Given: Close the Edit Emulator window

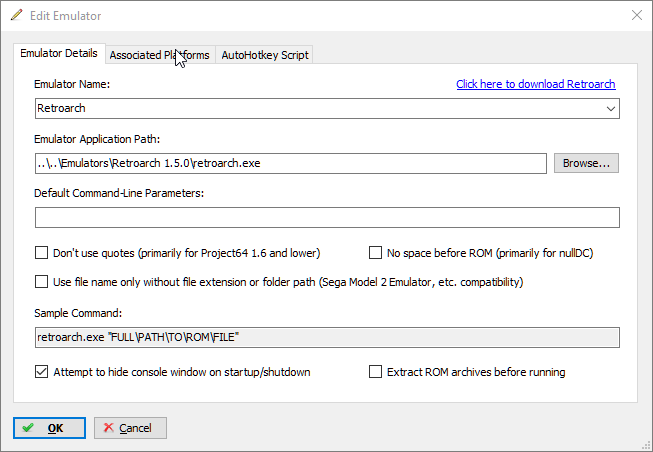Looking at the screenshot, I should pos(636,15).
